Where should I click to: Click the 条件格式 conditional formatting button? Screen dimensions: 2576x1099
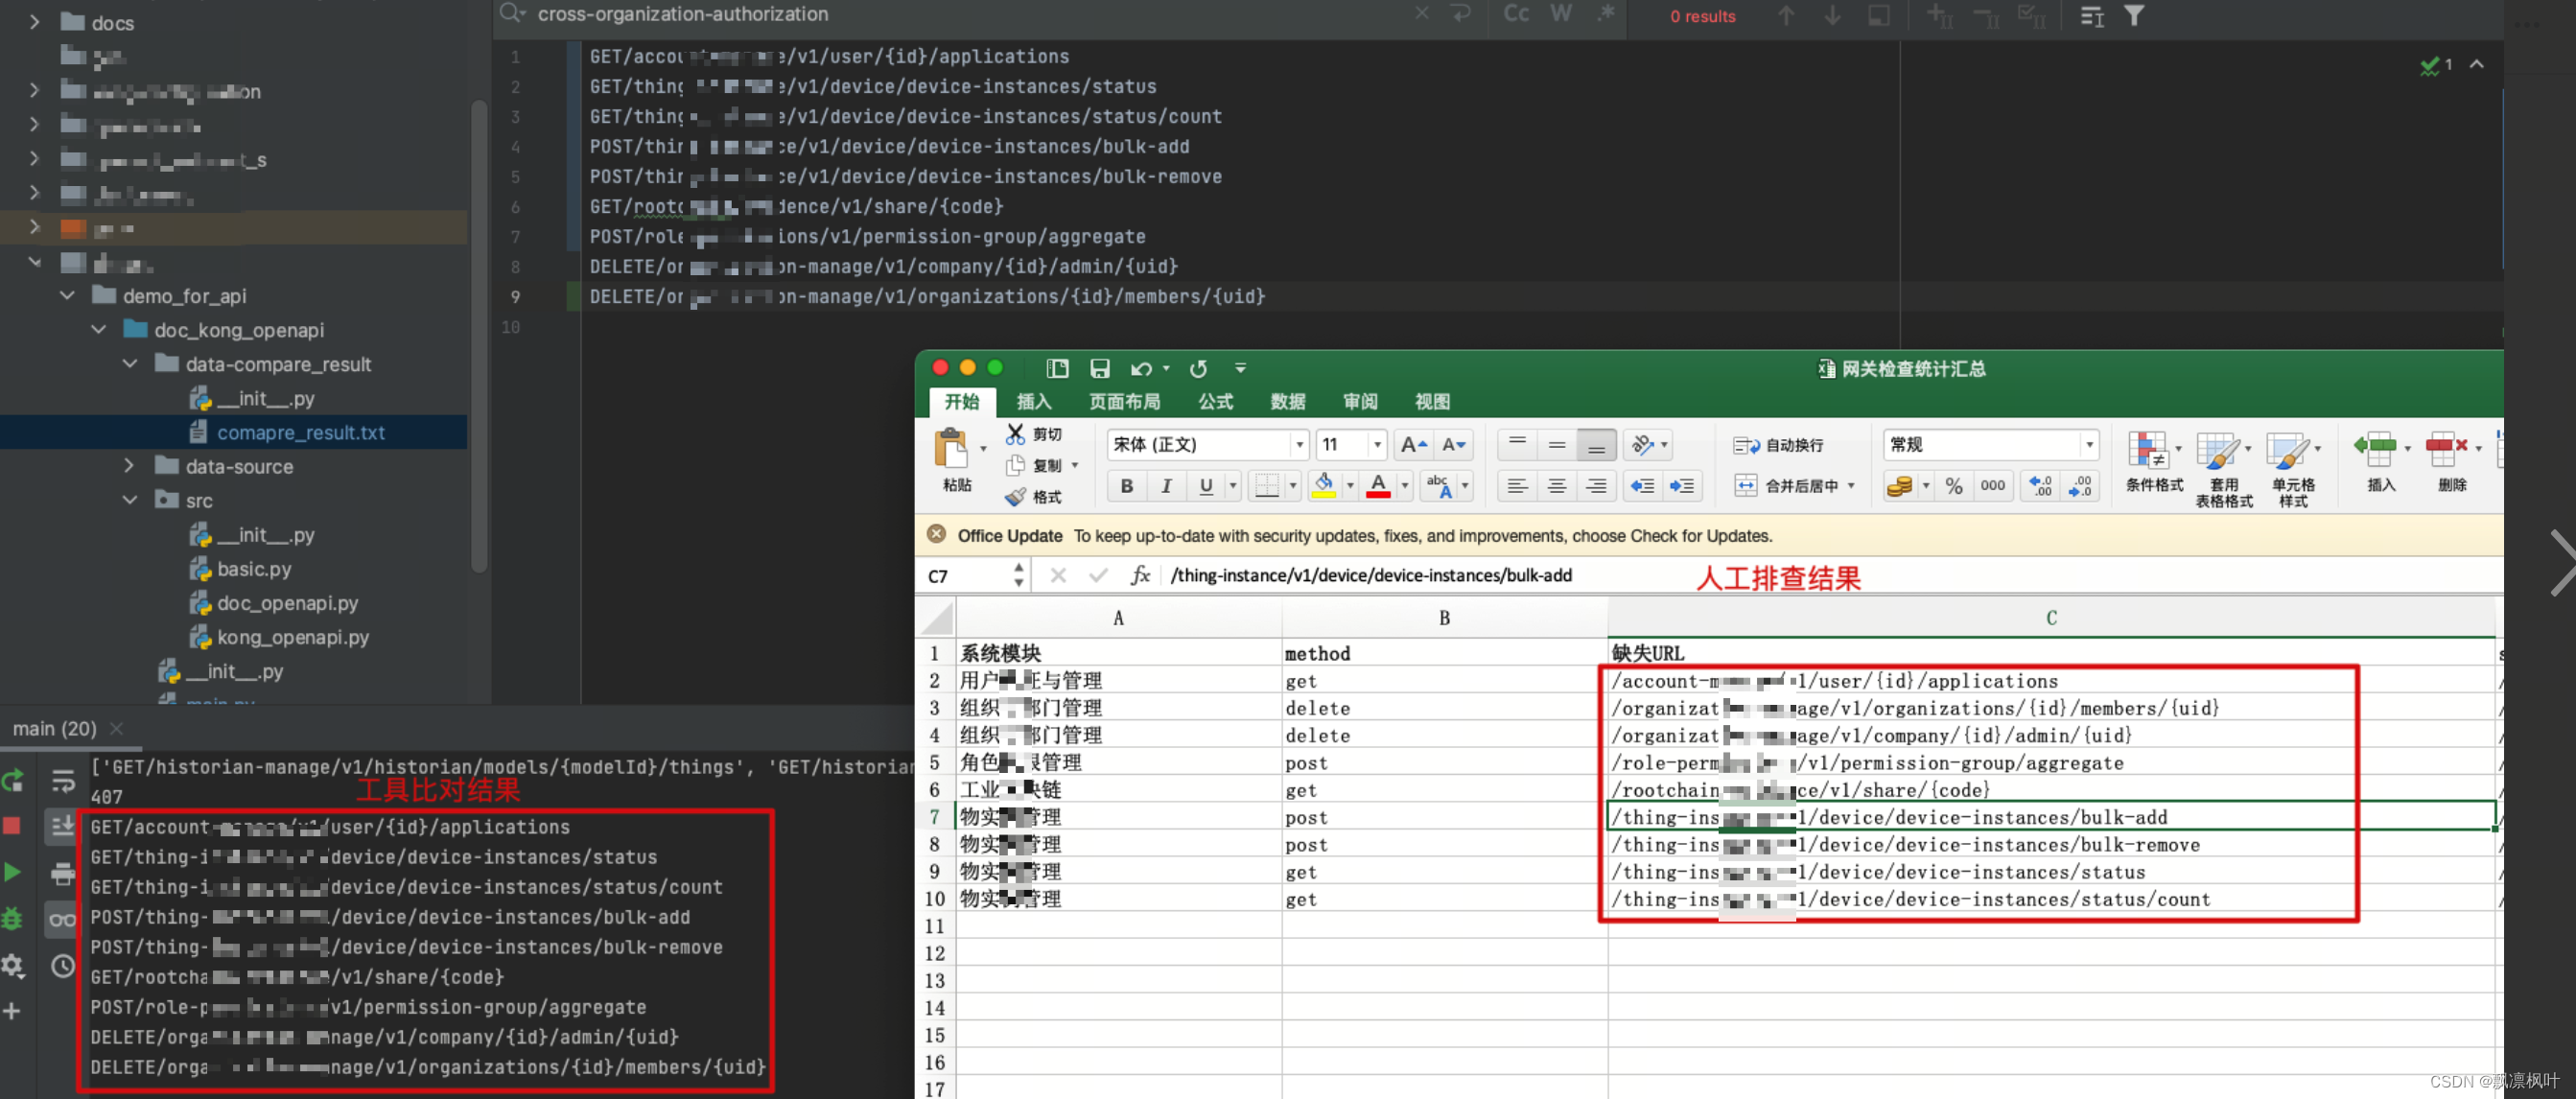[x=2153, y=464]
